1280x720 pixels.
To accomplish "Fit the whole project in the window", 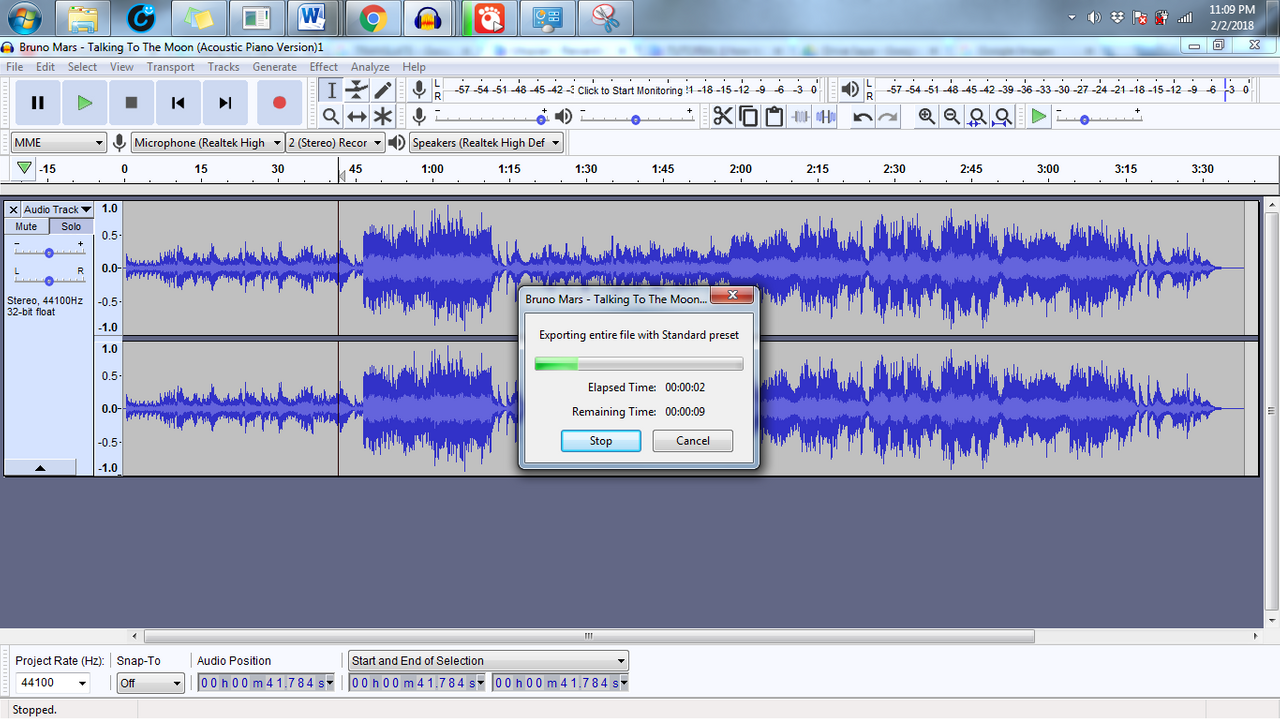I will tap(1002, 116).
